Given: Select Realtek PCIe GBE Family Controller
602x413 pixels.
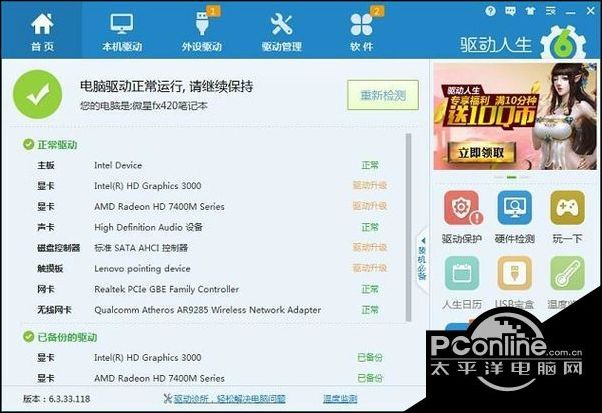Looking at the screenshot, I should (x=208, y=289).
